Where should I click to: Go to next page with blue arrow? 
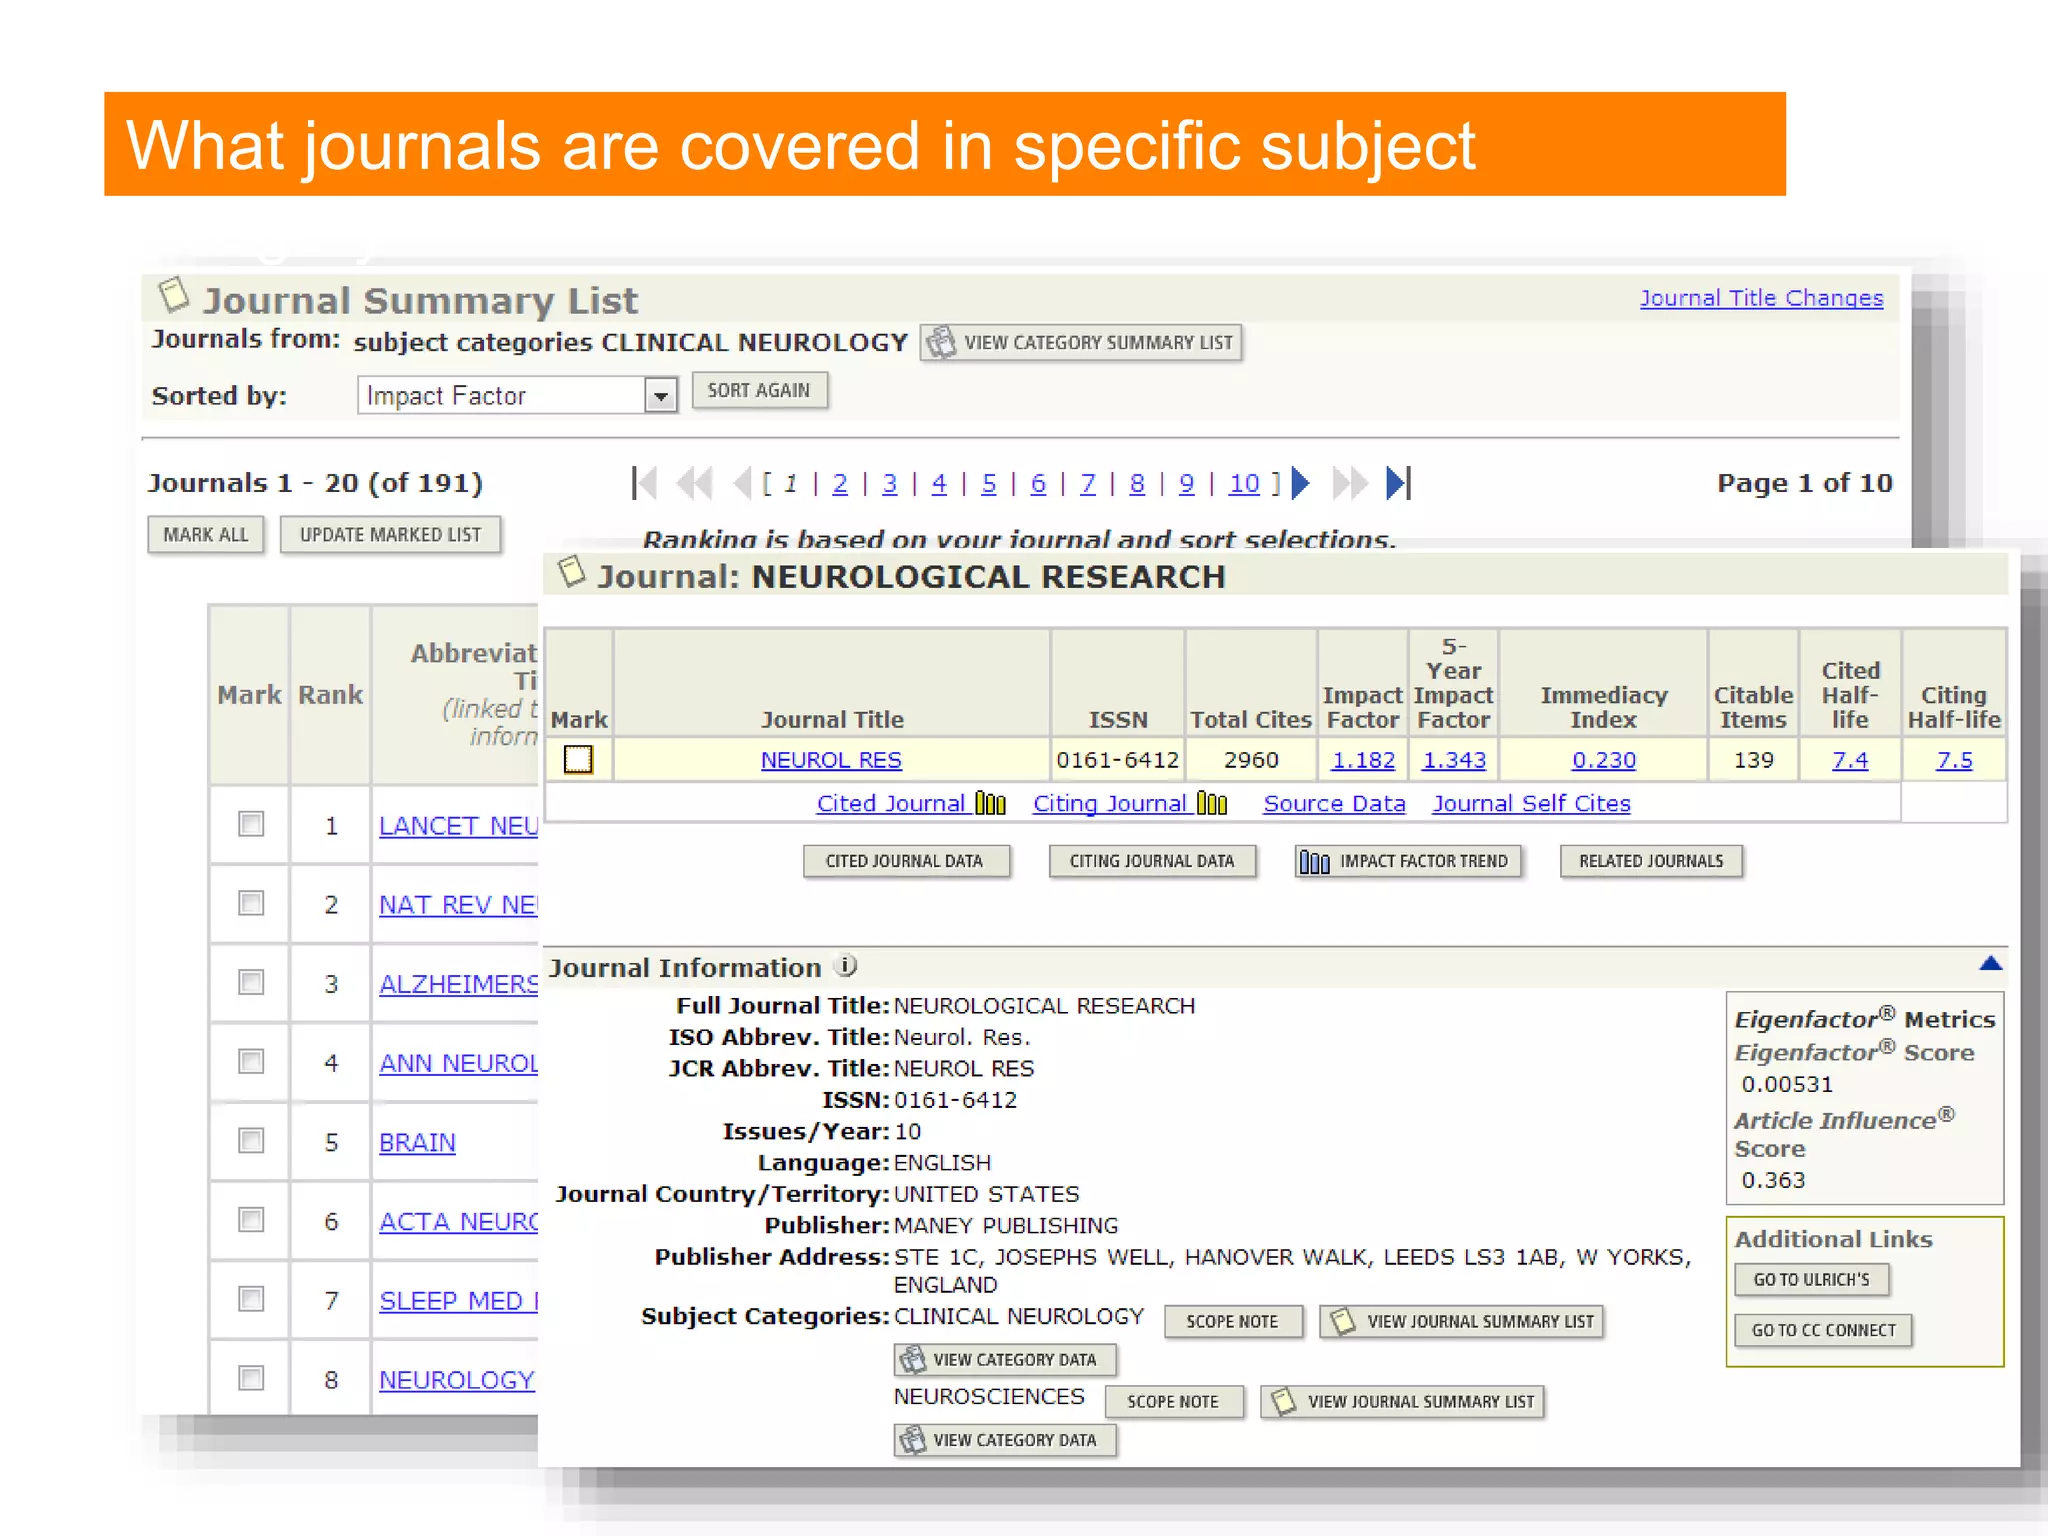click(1300, 484)
